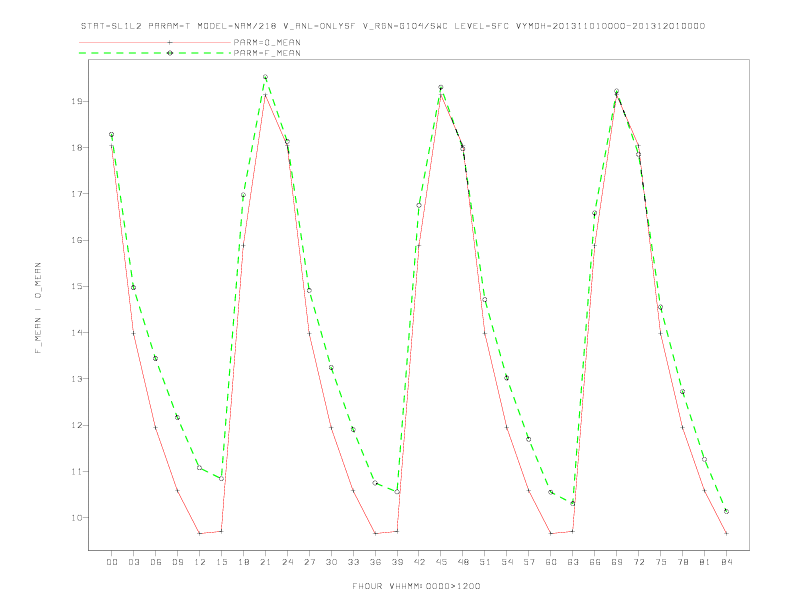Click x-axis tick label 45
Screen dimensions: 792x612
coord(441,562)
